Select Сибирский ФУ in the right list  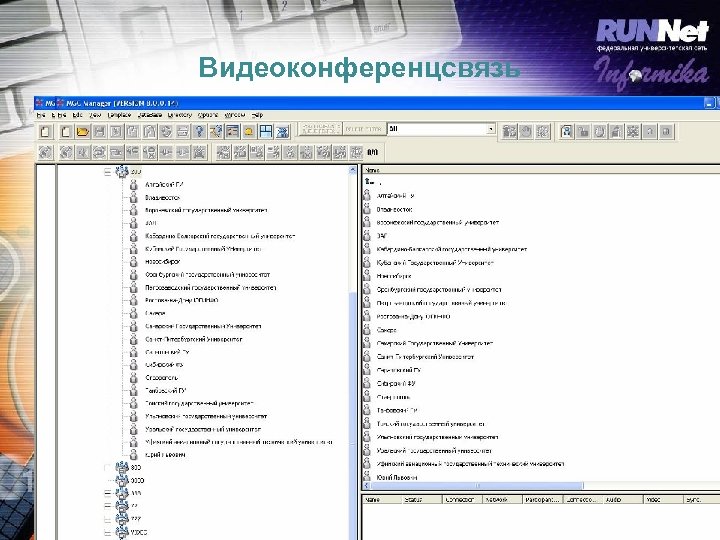[x=395, y=383]
